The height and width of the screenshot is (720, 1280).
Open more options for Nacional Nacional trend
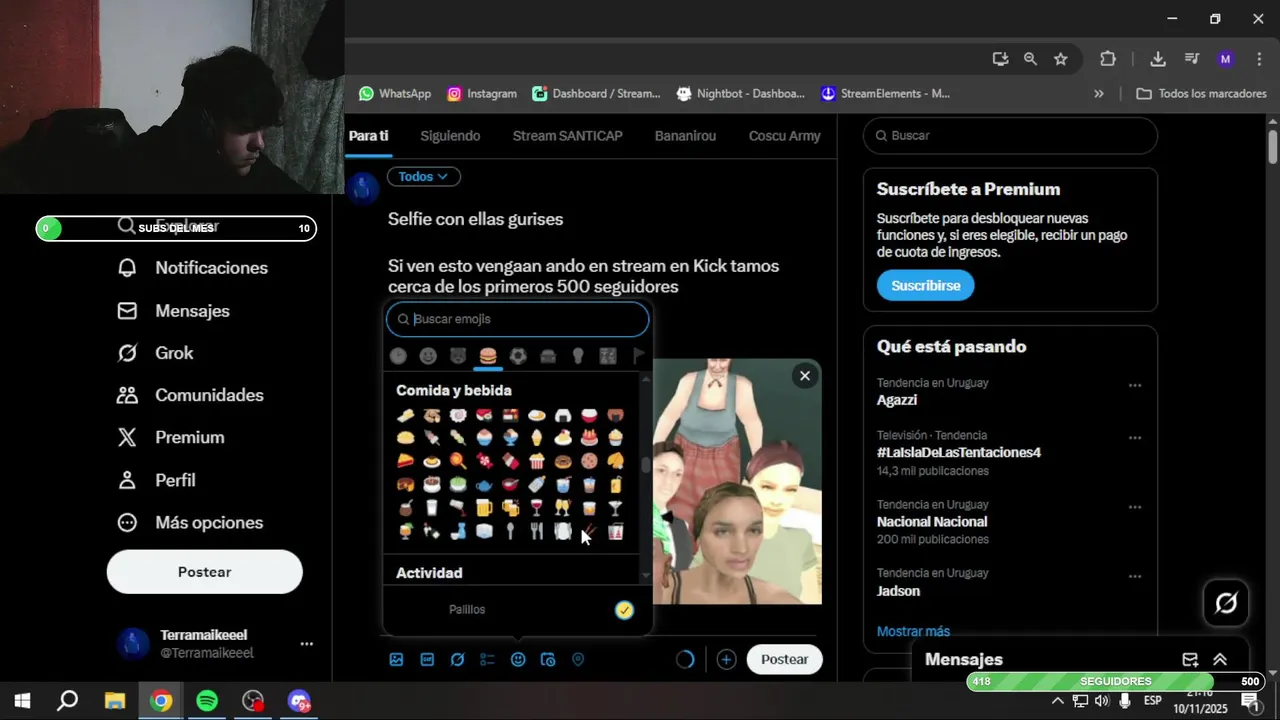point(1135,507)
